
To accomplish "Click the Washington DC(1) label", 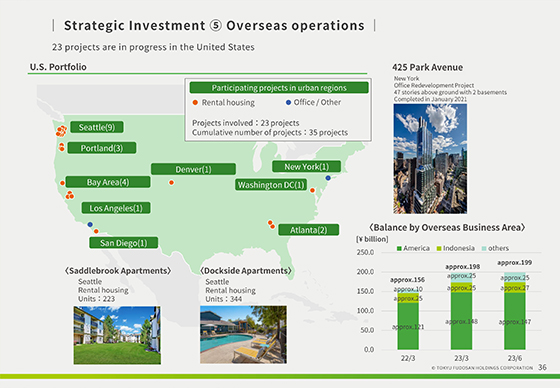I will pos(271,185).
